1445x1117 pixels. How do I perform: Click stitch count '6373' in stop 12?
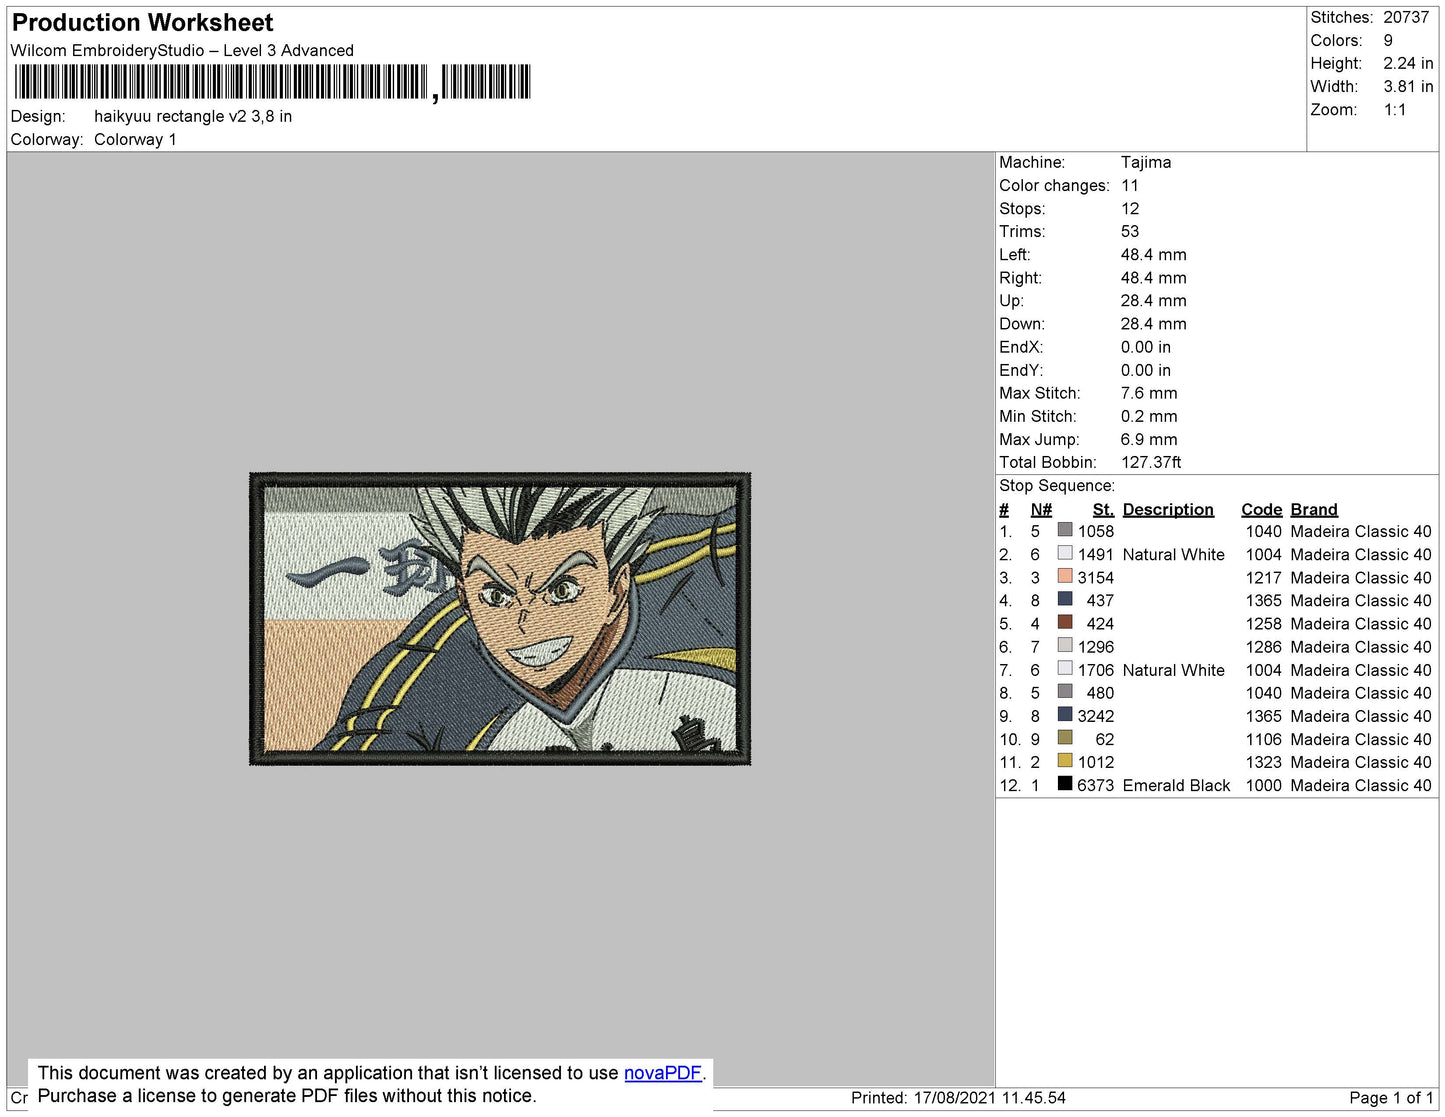point(1095,785)
